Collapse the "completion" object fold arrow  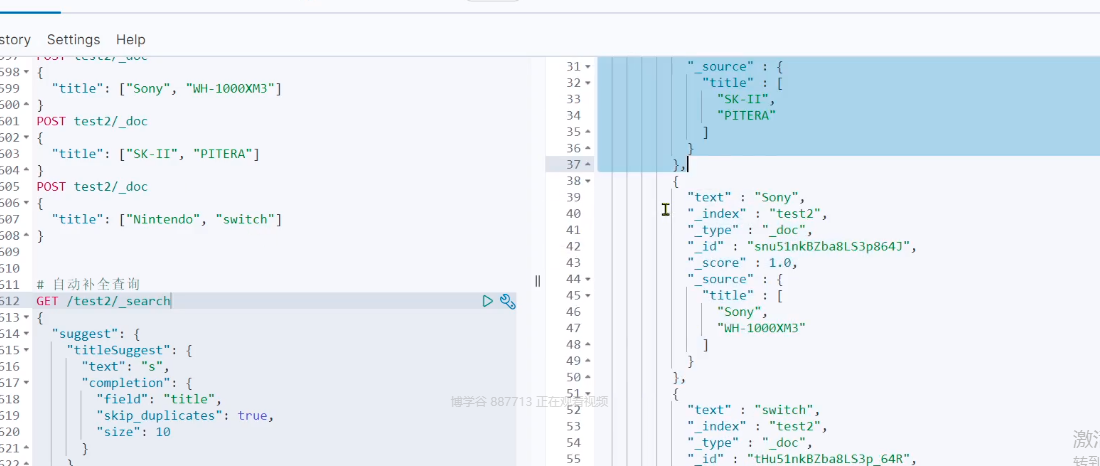(x=26, y=382)
